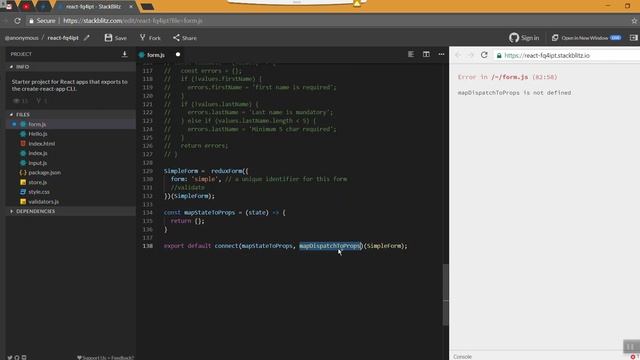Screen dimensions: 640x360
Task: Click the Save button in StackBlitz toolbar
Action: click(116, 38)
